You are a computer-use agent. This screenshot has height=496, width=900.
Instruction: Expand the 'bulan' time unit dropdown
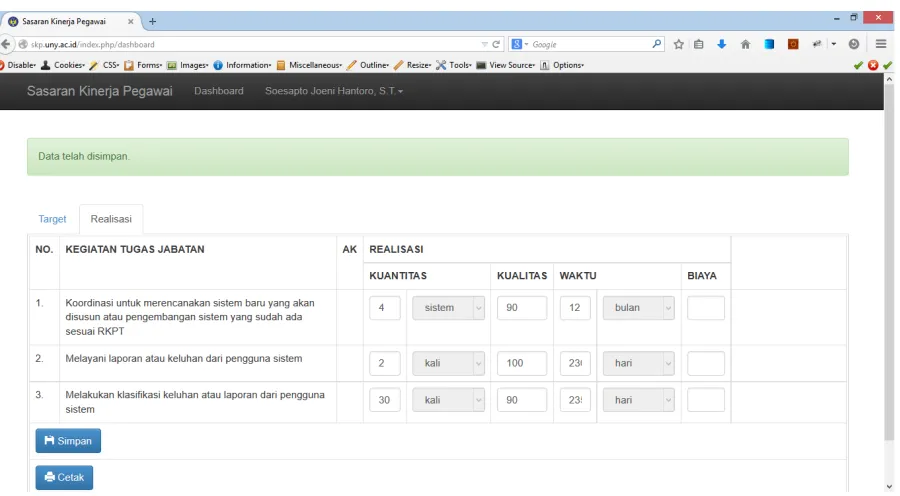638,308
